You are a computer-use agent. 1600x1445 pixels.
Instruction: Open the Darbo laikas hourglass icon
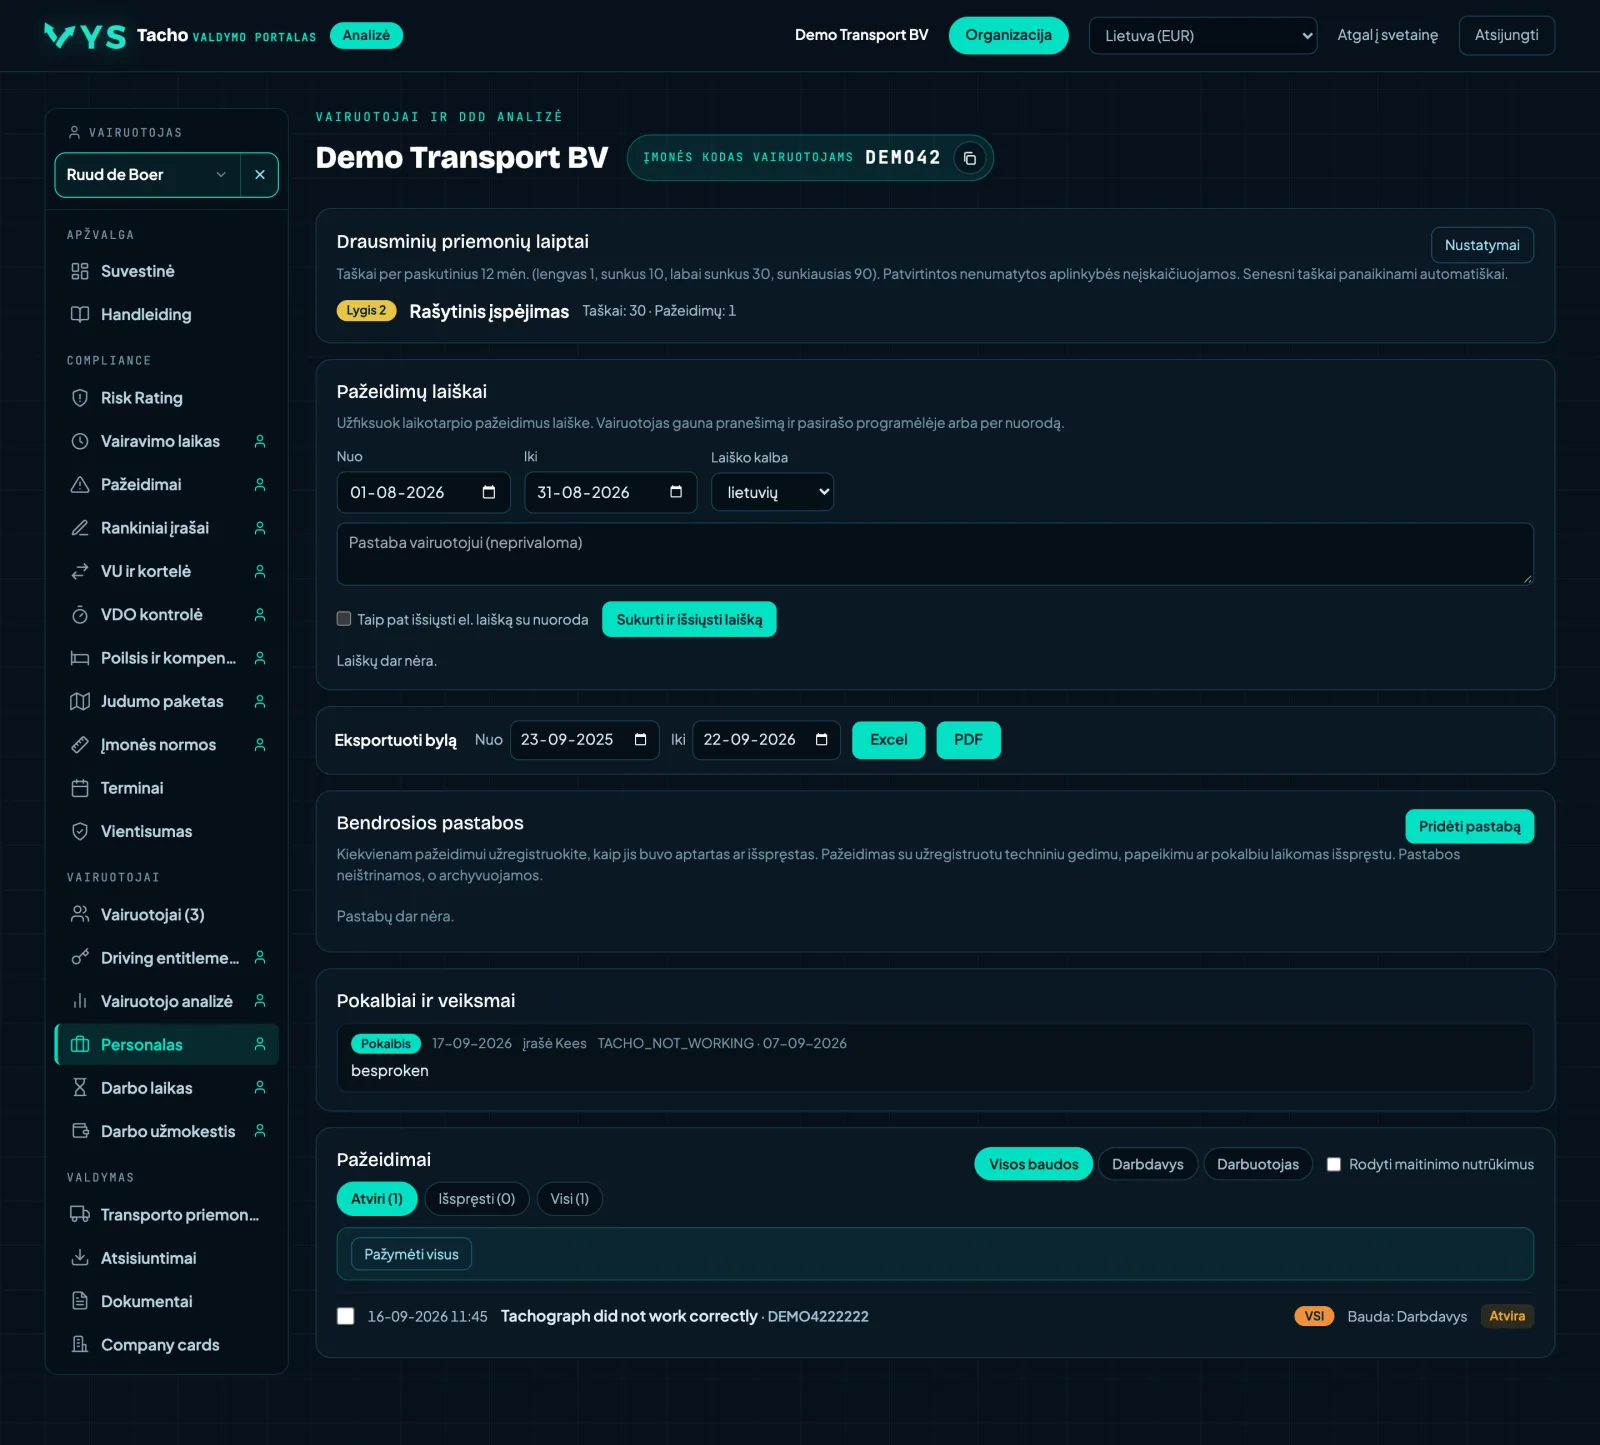pyautogui.click(x=80, y=1088)
